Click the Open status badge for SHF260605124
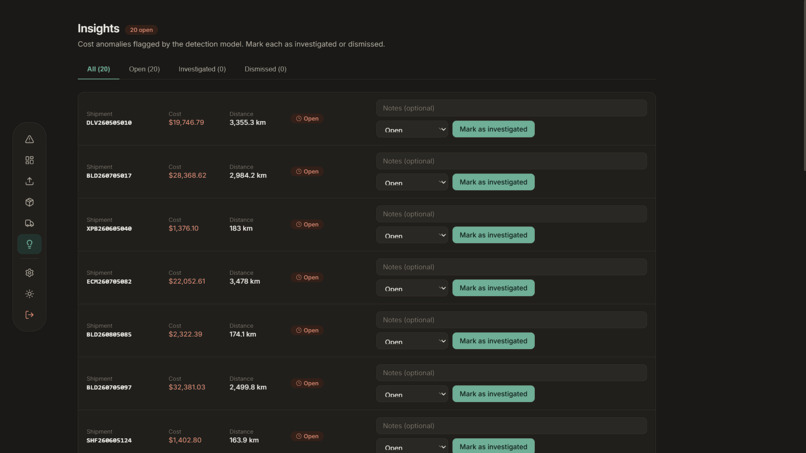This screenshot has width=806, height=453. click(x=307, y=437)
